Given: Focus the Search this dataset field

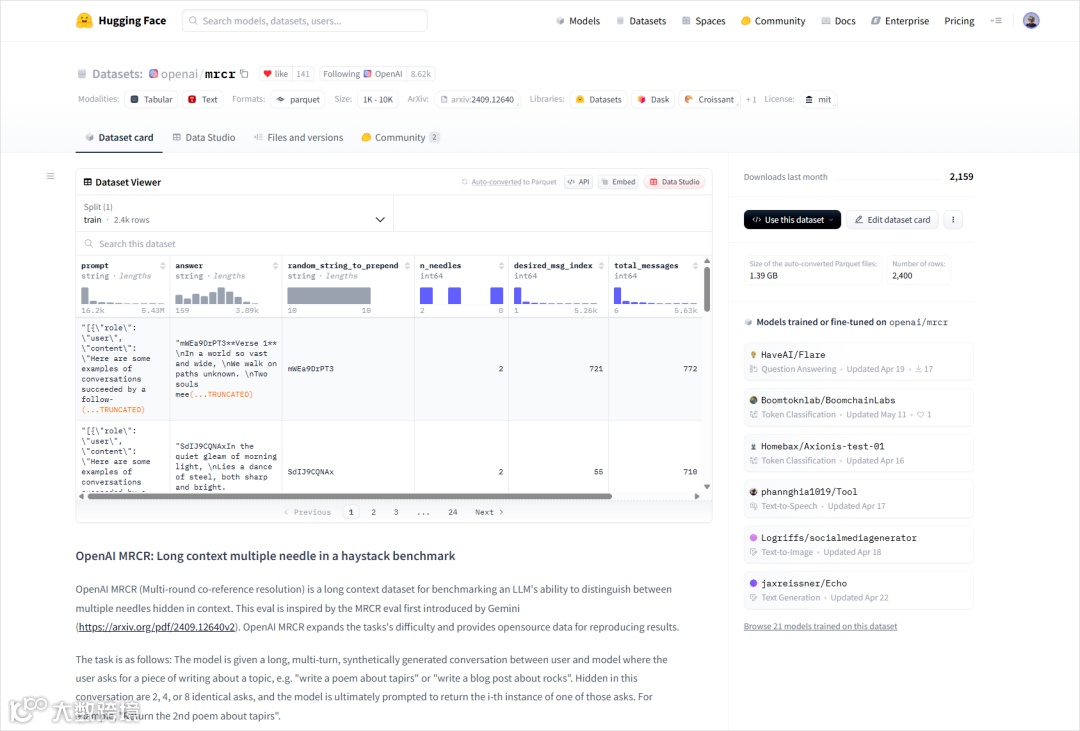Looking at the screenshot, I should click(x=393, y=244).
